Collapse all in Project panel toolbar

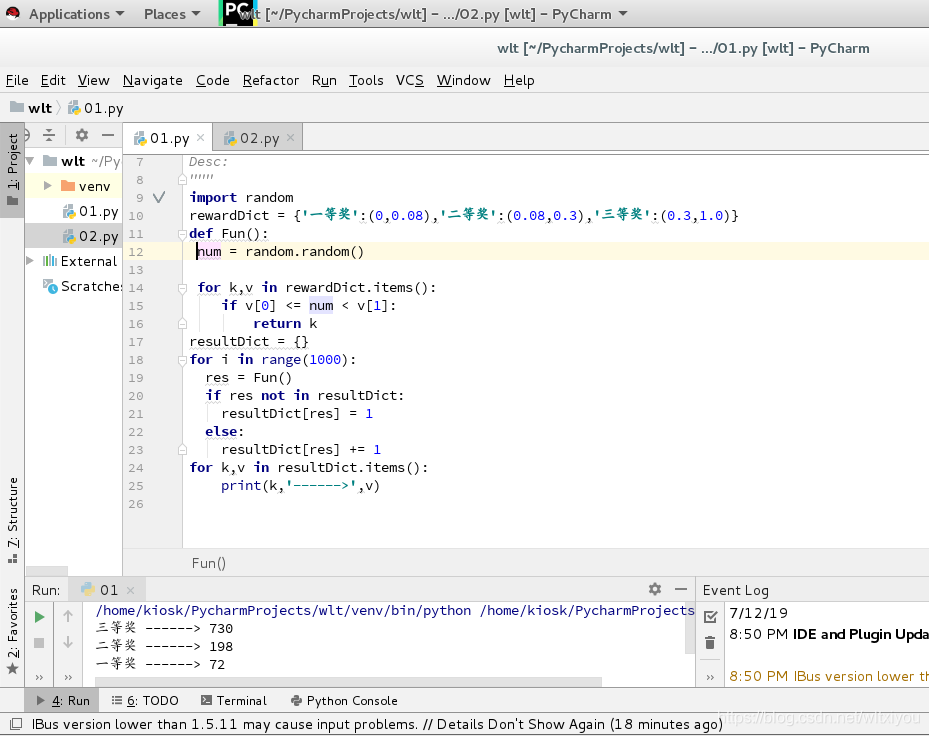pos(49,135)
